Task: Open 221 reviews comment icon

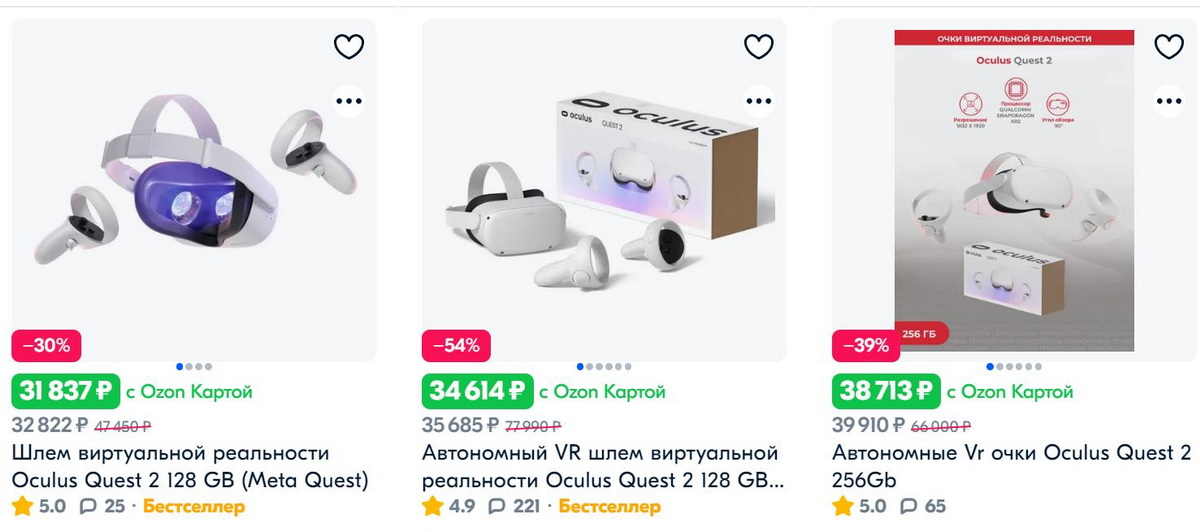Action: 499,506
